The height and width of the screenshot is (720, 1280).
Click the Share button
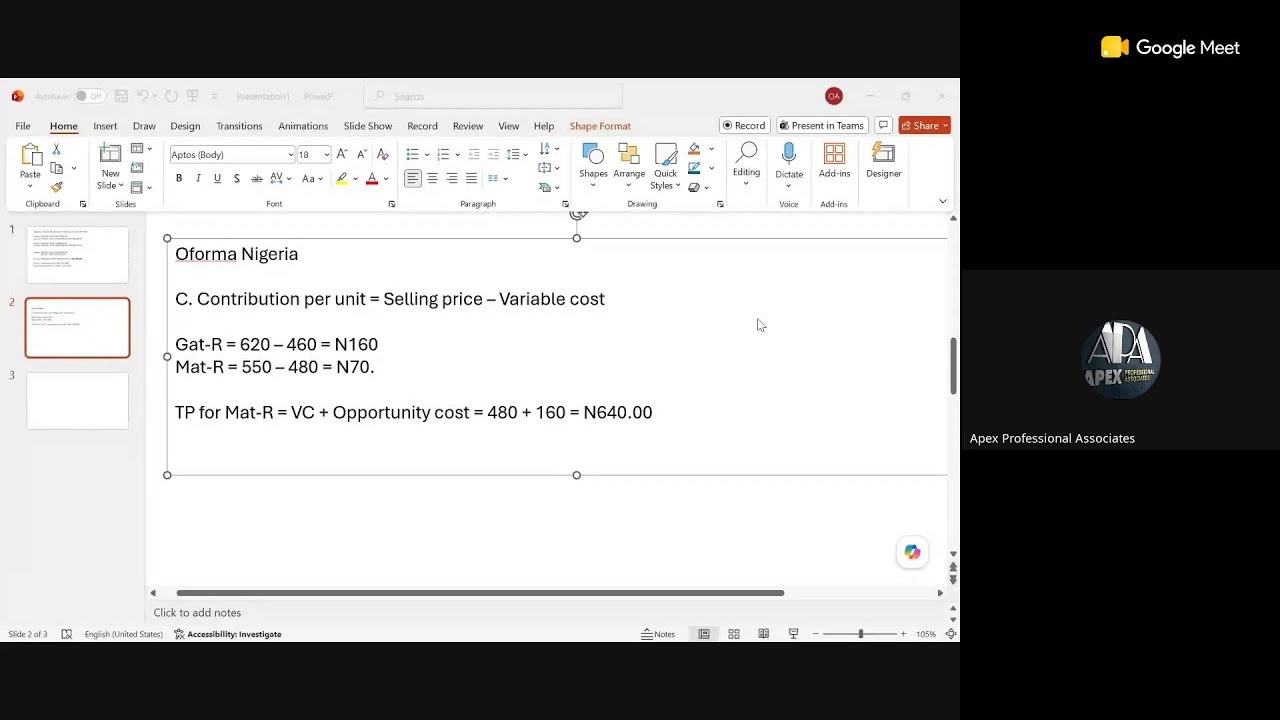tap(924, 125)
